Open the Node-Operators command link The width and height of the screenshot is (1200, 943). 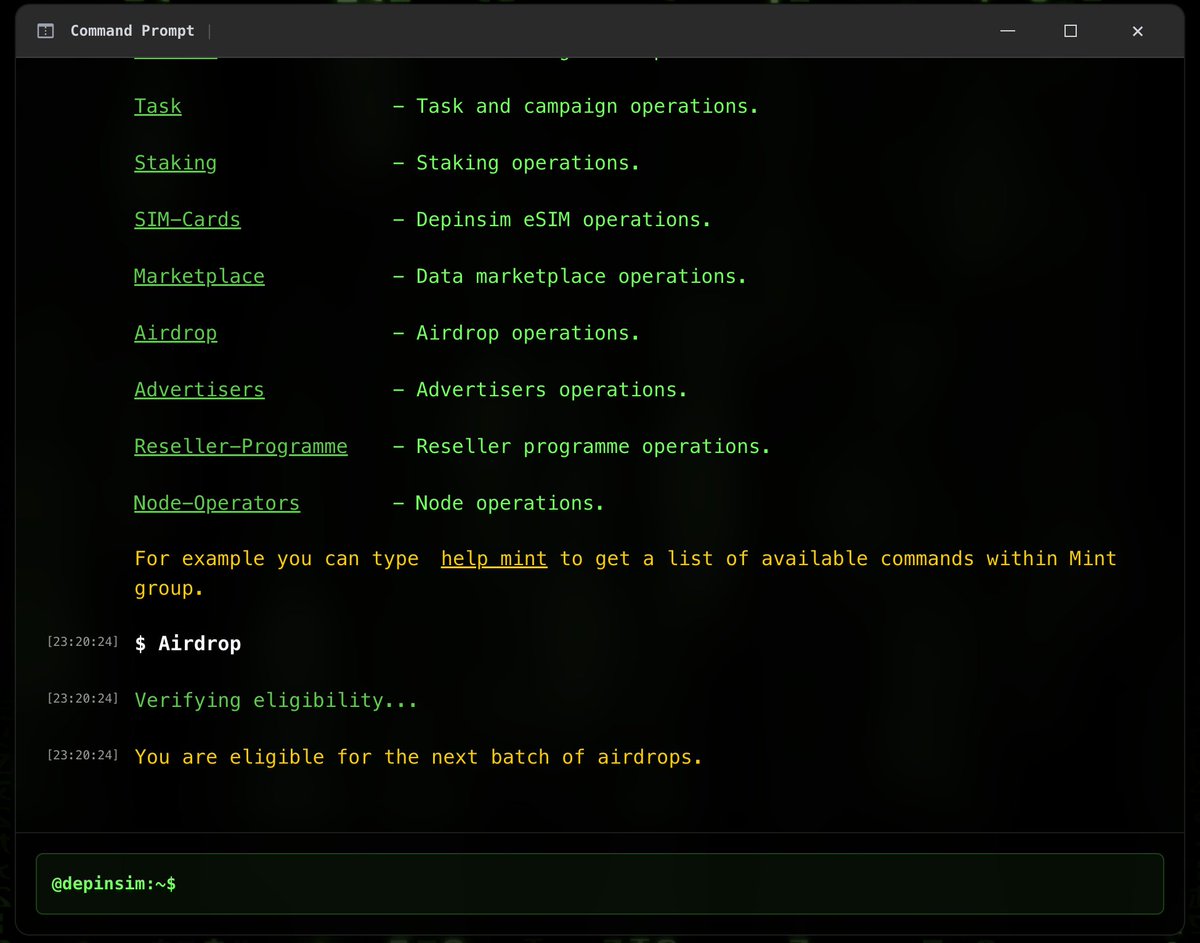pos(217,503)
